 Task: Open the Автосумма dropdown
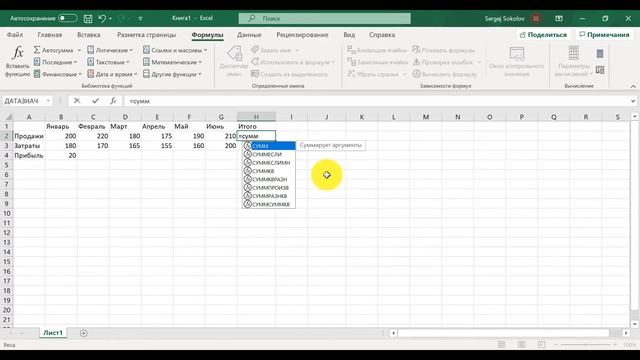click(58, 50)
